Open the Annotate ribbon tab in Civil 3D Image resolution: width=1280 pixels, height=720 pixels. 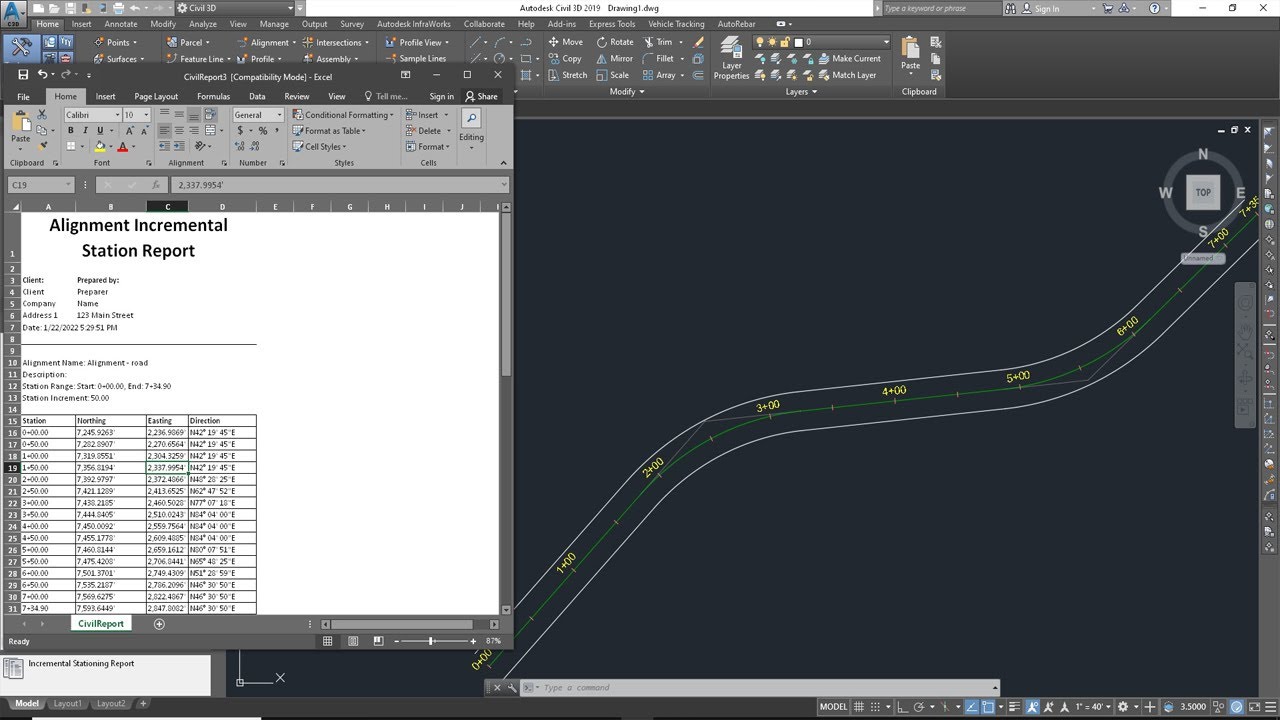click(x=121, y=24)
